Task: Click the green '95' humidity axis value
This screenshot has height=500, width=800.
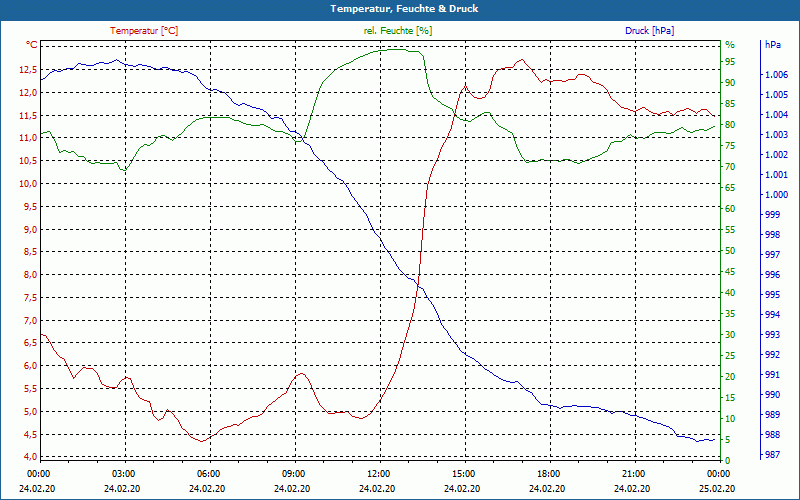Action: pos(730,62)
